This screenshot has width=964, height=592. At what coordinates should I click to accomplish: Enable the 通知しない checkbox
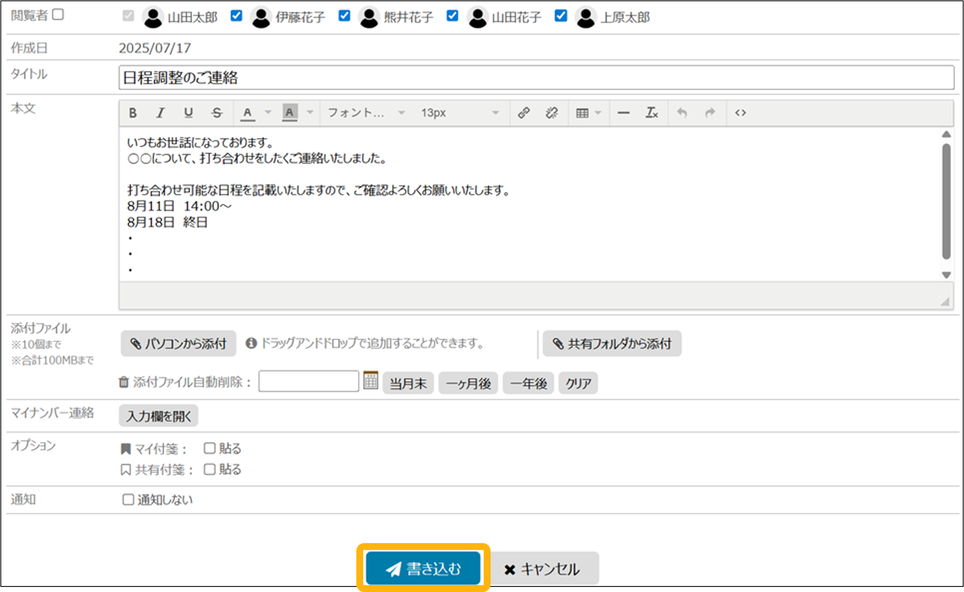[x=128, y=500]
